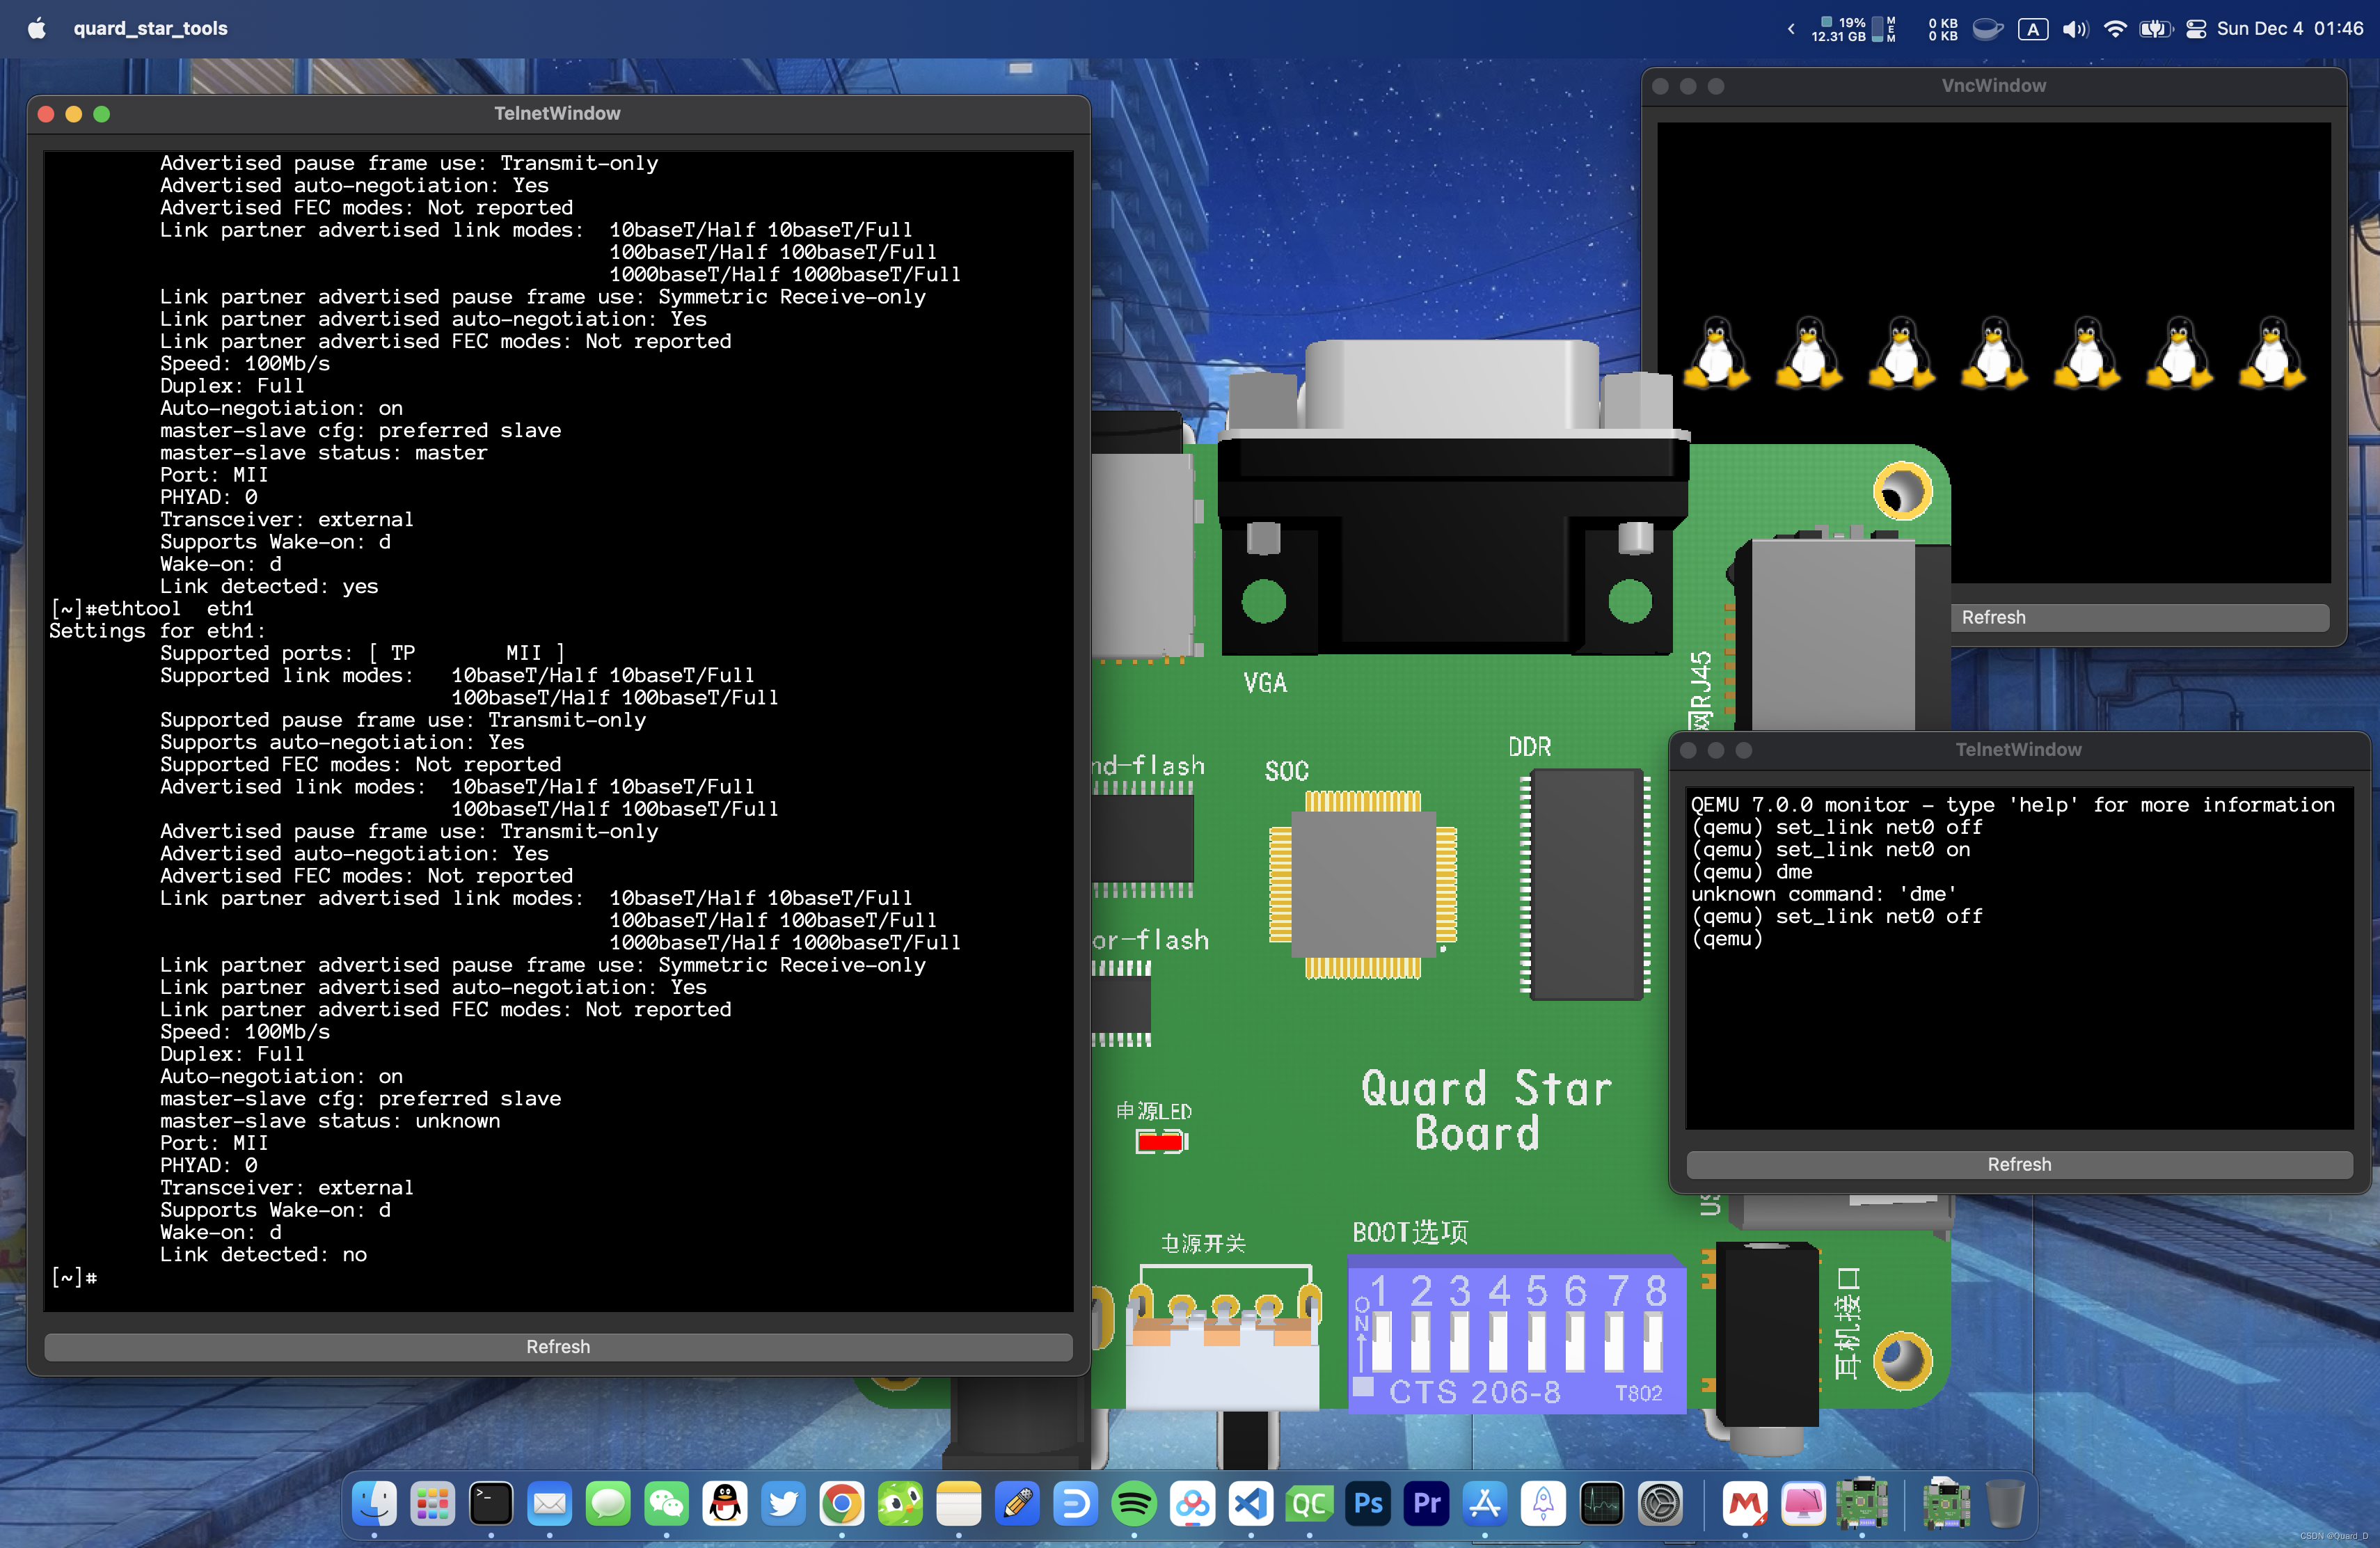Open the quard_star_tools menu
The width and height of the screenshot is (2380, 1548).
pyautogui.click(x=151, y=28)
